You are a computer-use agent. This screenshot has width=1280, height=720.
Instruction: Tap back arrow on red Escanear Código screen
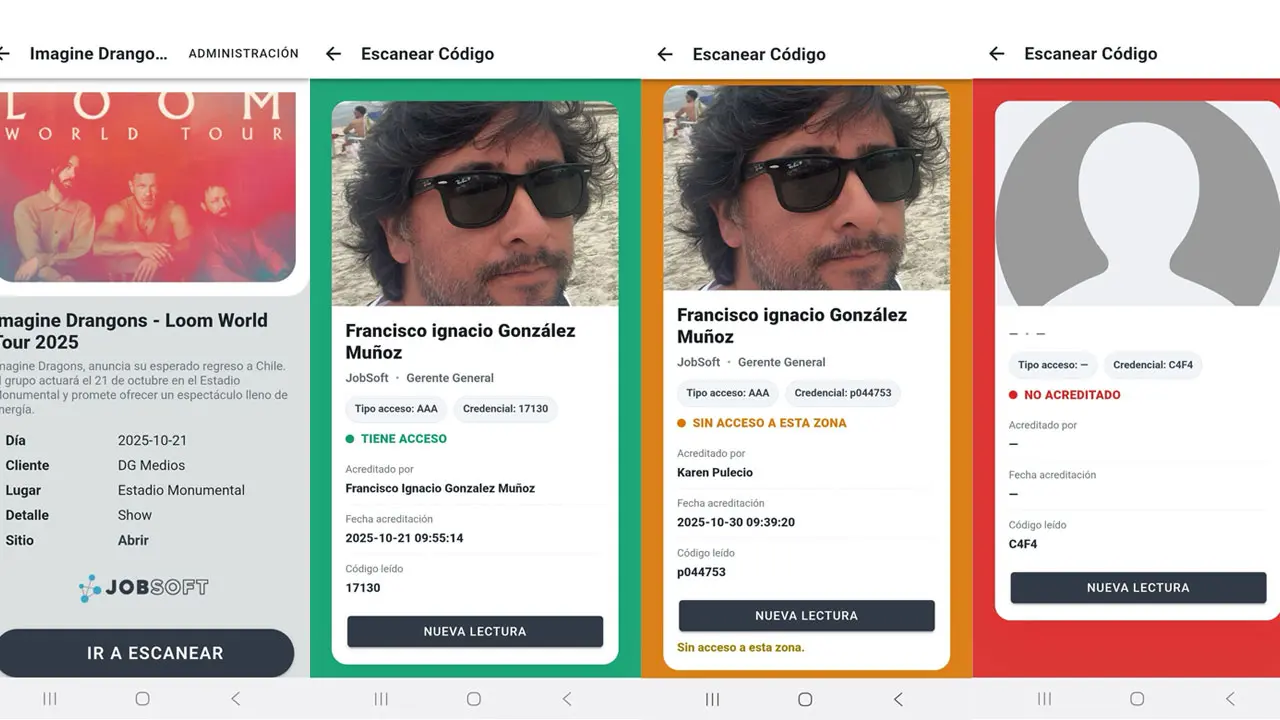pyautogui.click(x=997, y=54)
